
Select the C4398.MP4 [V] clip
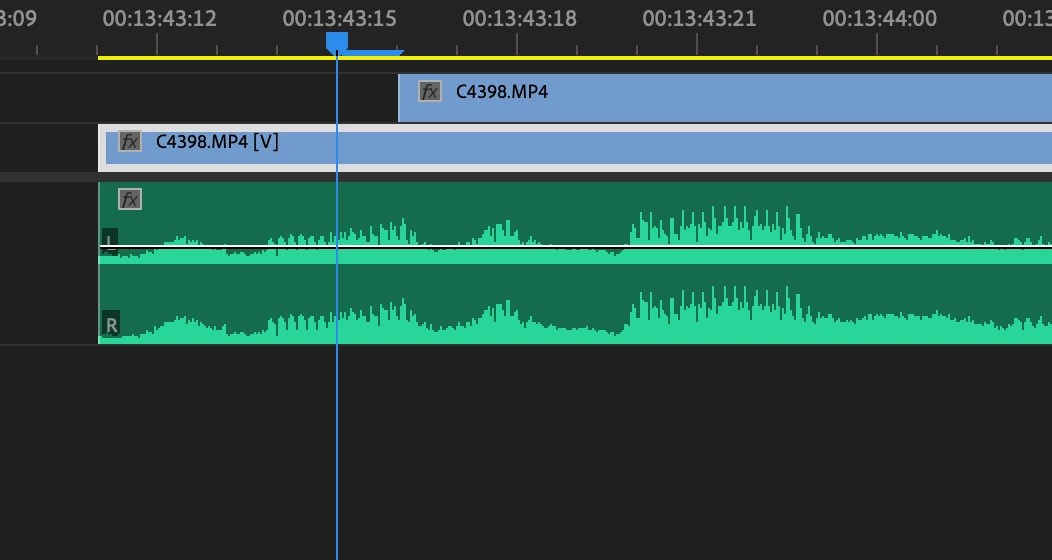[575, 148]
